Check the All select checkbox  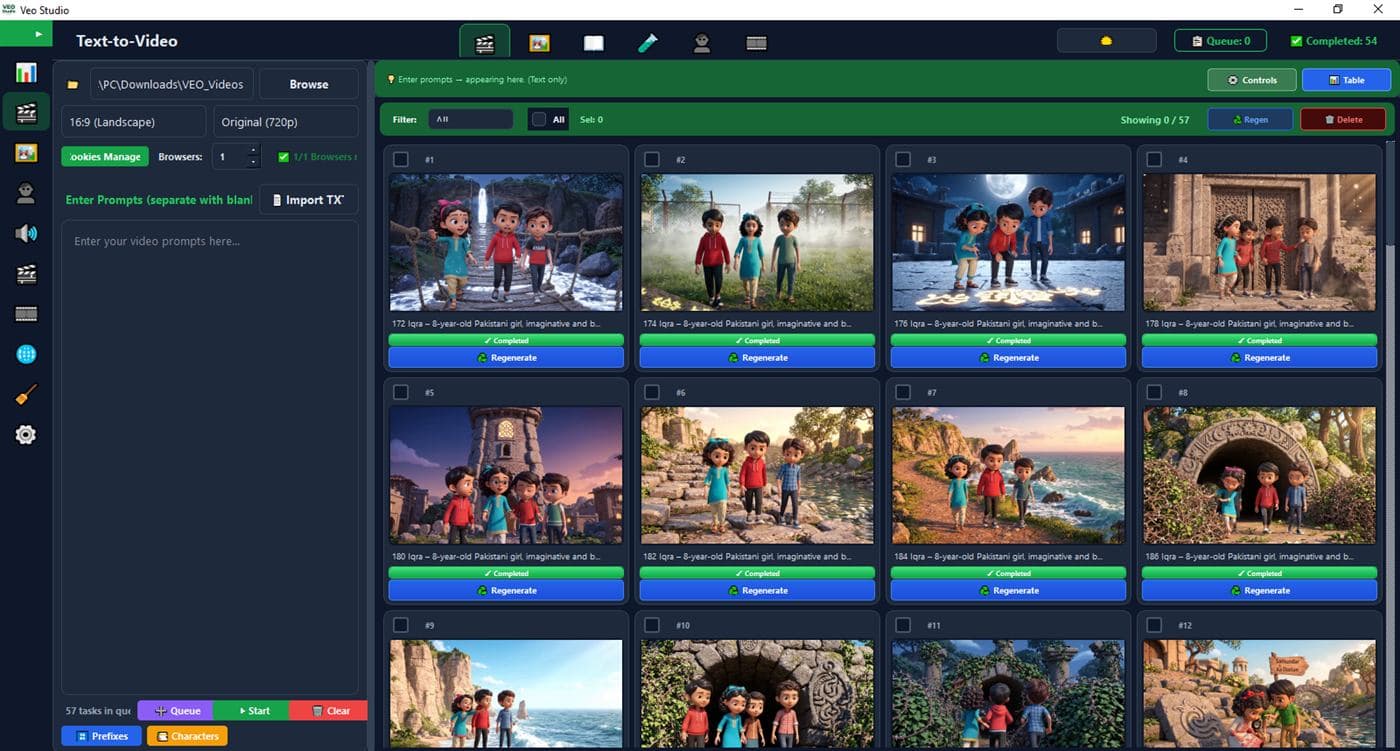[539, 119]
